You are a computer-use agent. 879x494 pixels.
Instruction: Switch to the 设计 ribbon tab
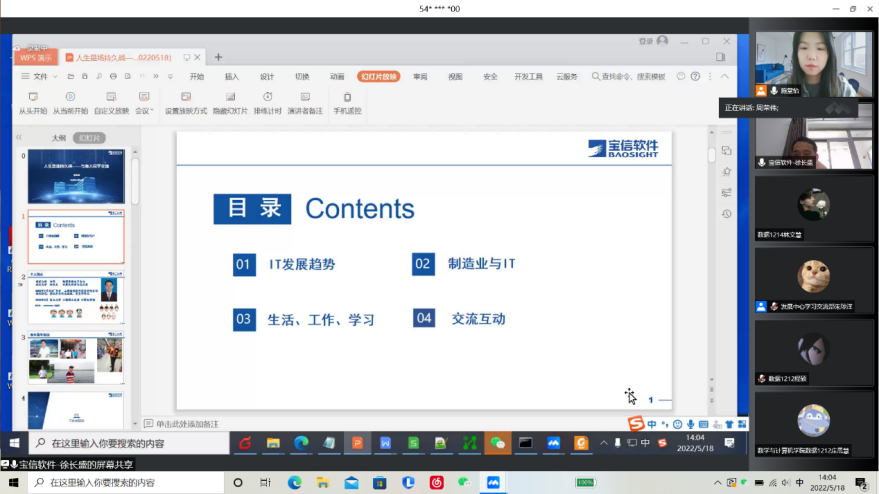pos(267,76)
